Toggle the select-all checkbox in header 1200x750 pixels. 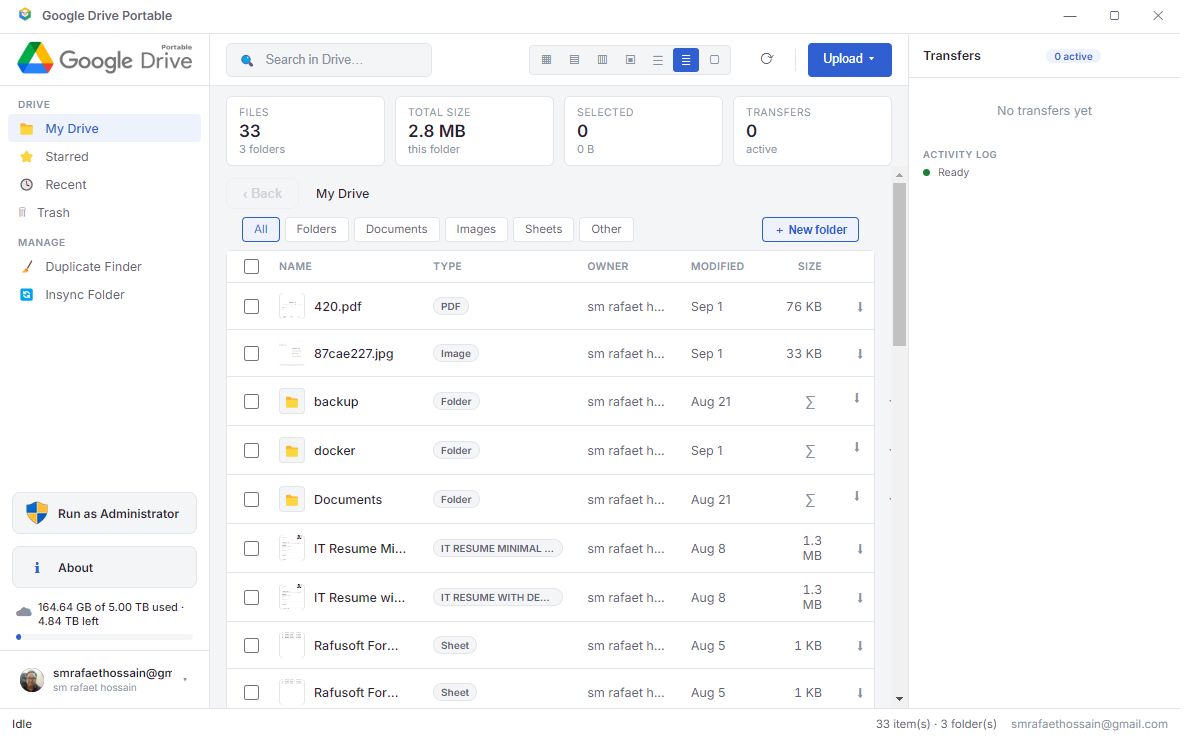pos(252,267)
